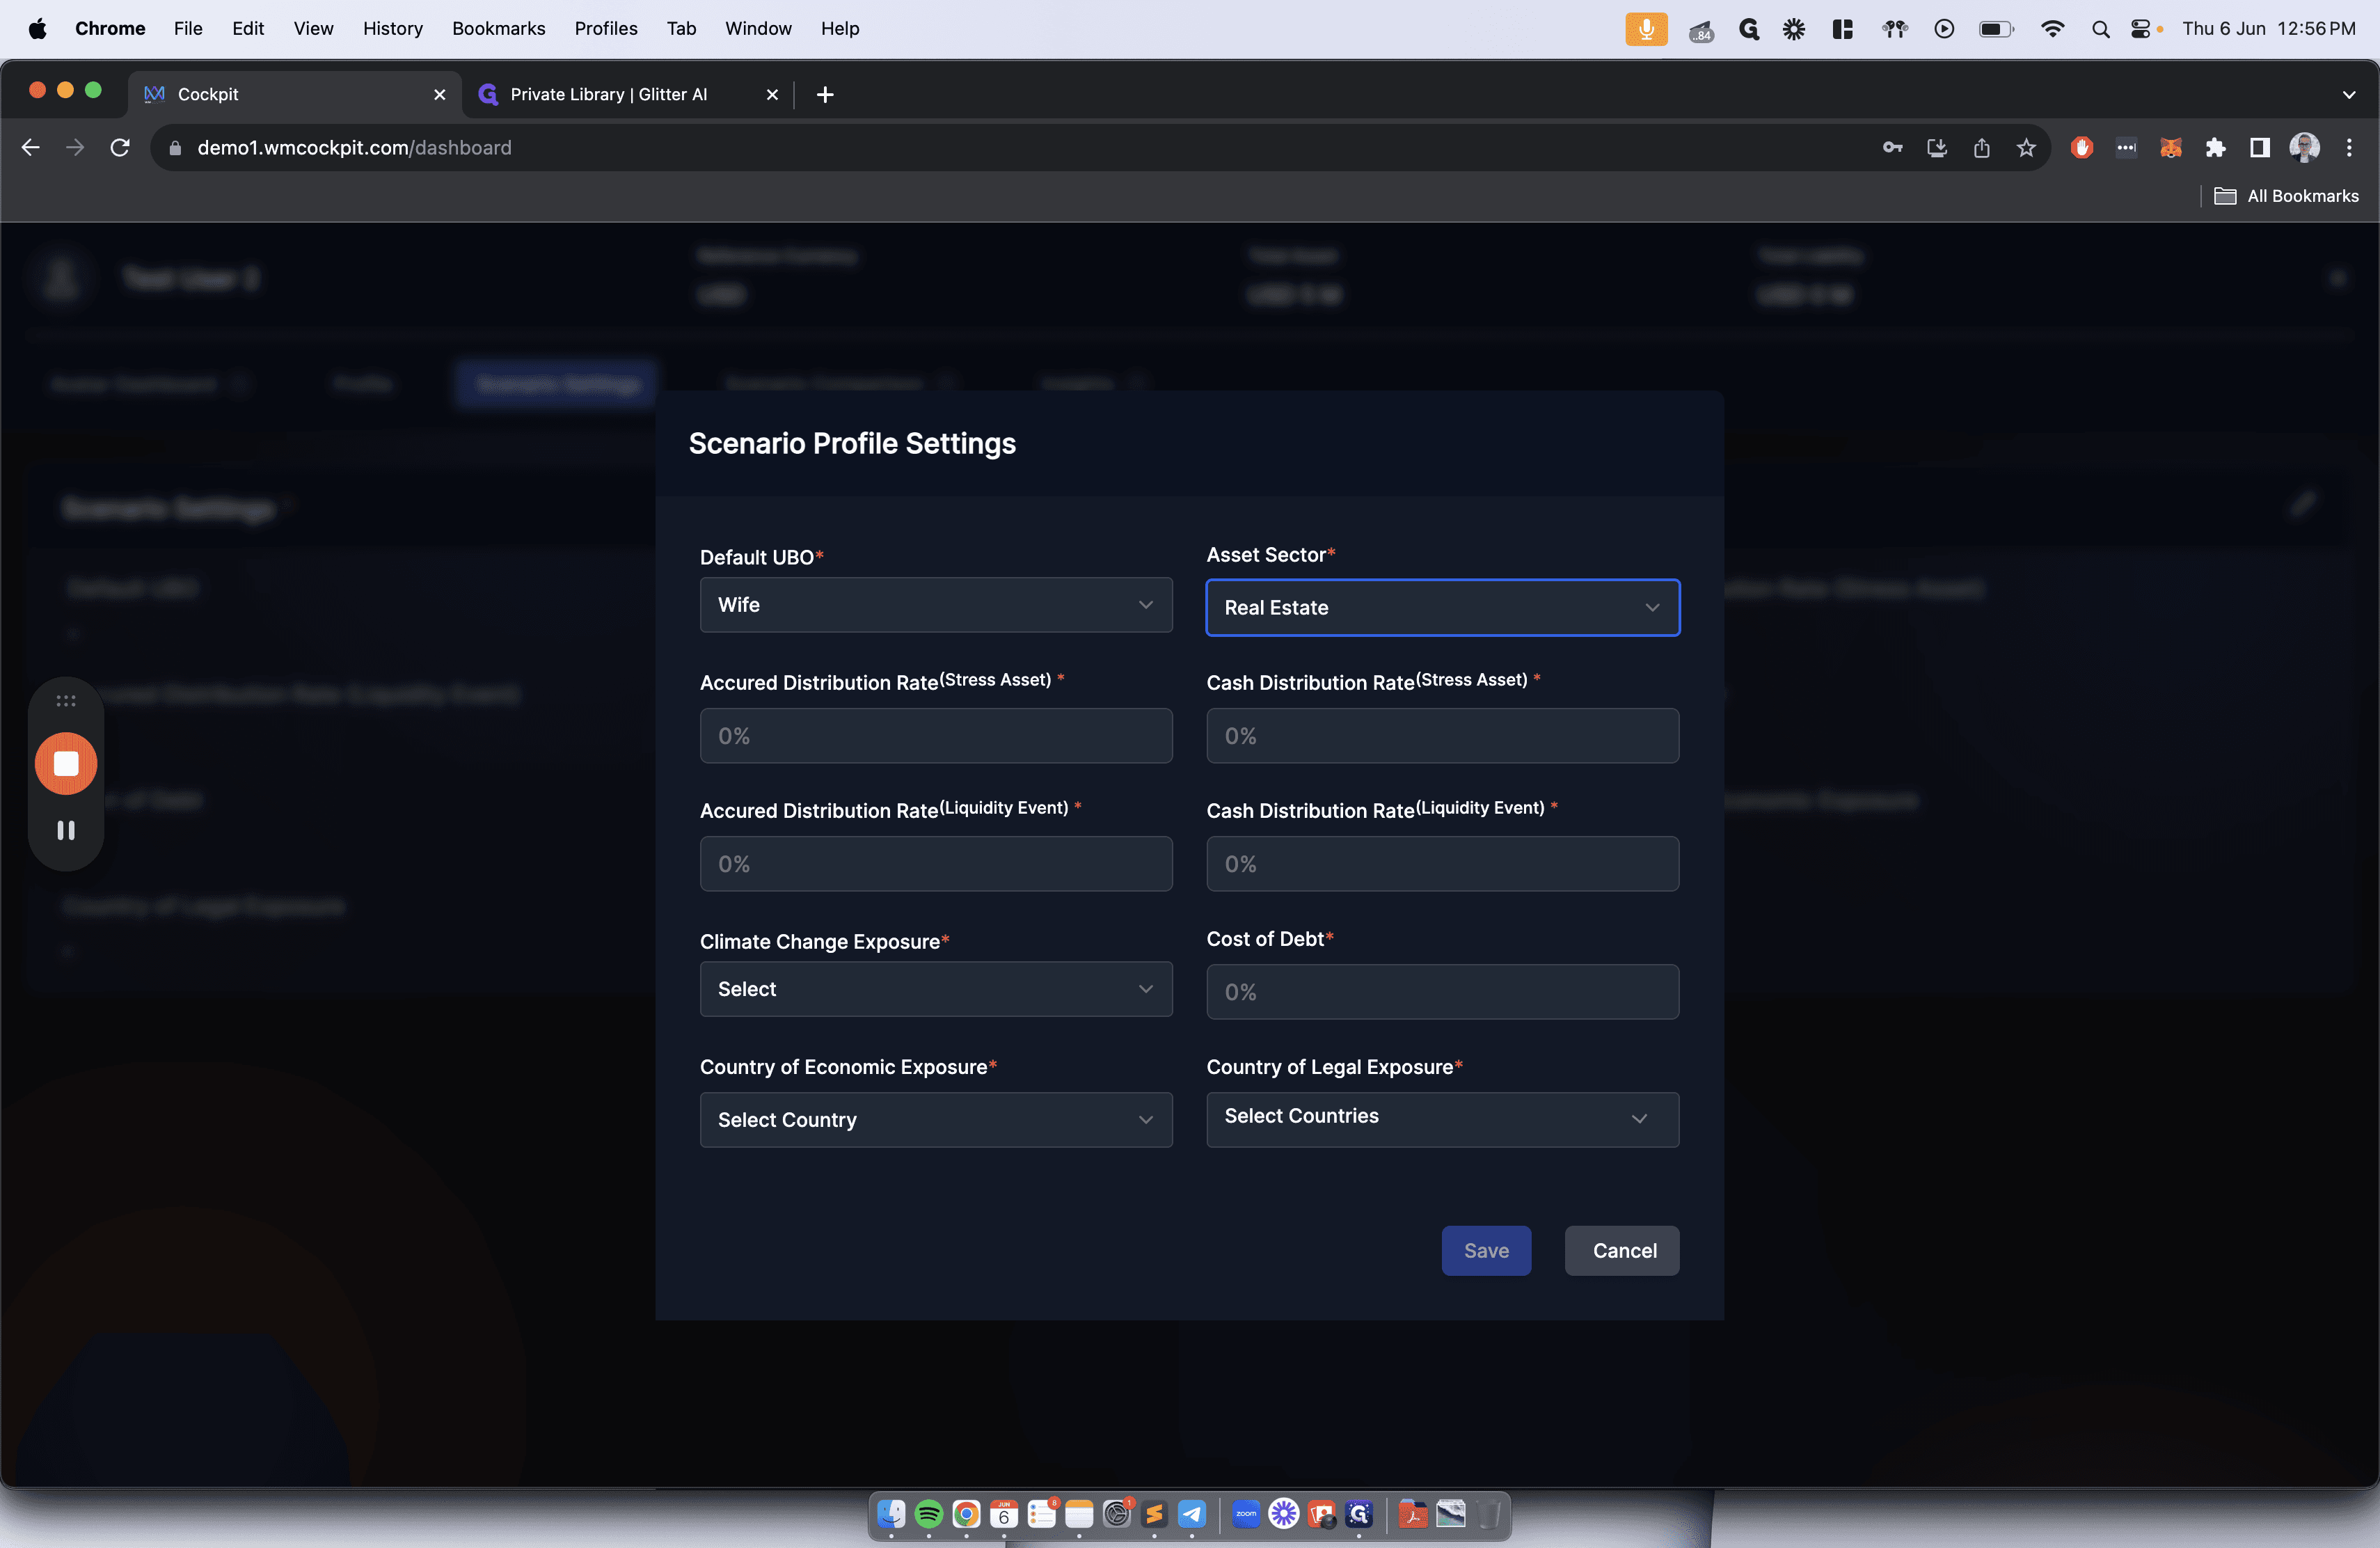Screen dimensions: 2380x1548
Task: Open the Extensions puzzle menu
Action: pyautogui.click(x=2215, y=148)
